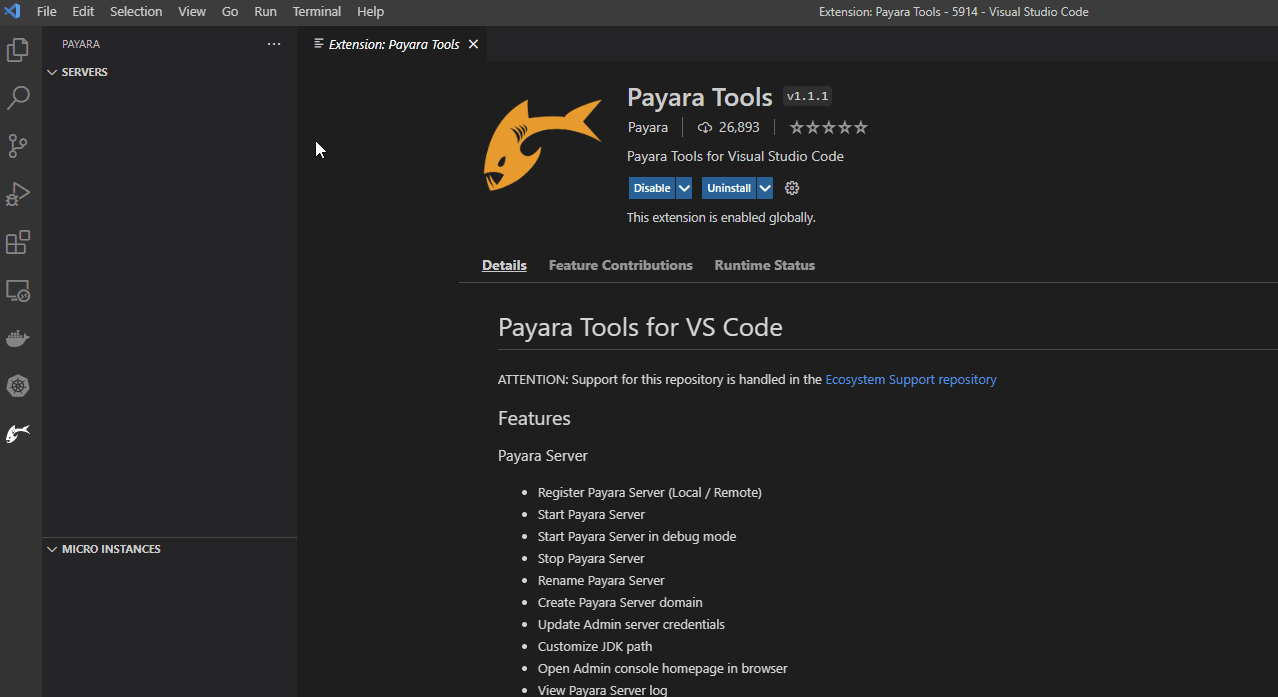1278x697 pixels.
Task: Open PAYARA panel More Actions ellipsis
Action: point(274,43)
